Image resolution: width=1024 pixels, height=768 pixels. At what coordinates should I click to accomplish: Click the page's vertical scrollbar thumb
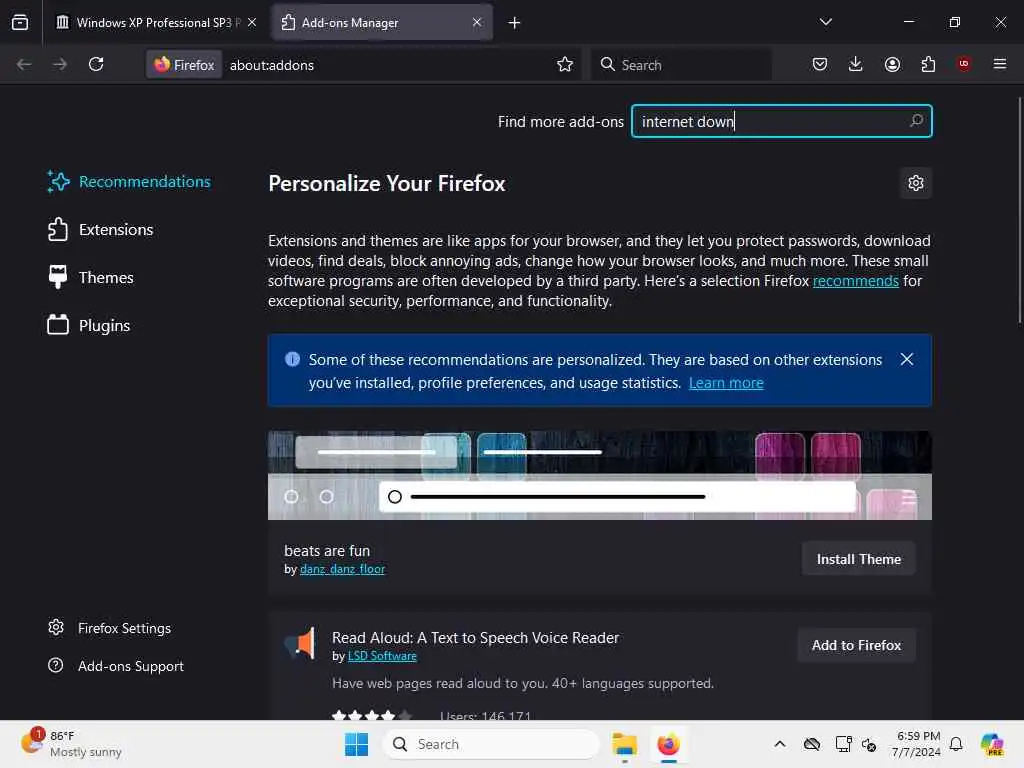[x=1019, y=209]
